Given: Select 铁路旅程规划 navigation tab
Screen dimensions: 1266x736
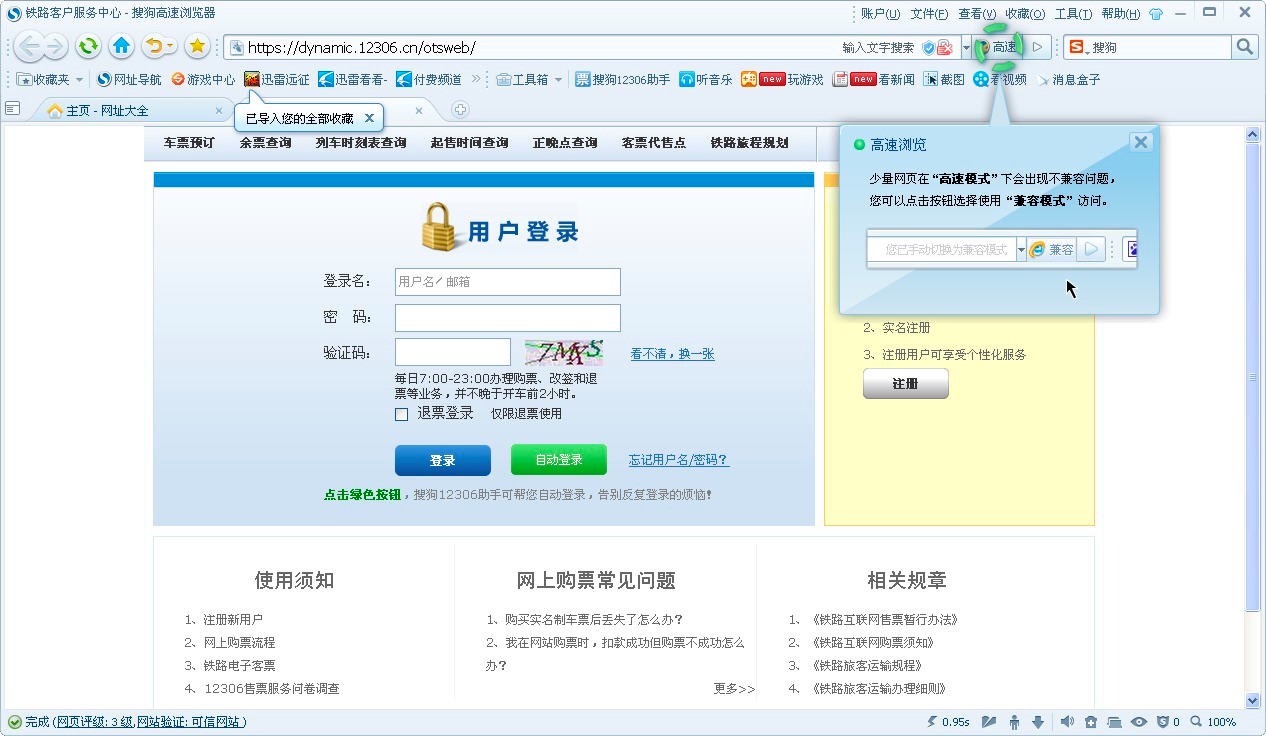Looking at the screenshot, I should (x=749, y=143).
